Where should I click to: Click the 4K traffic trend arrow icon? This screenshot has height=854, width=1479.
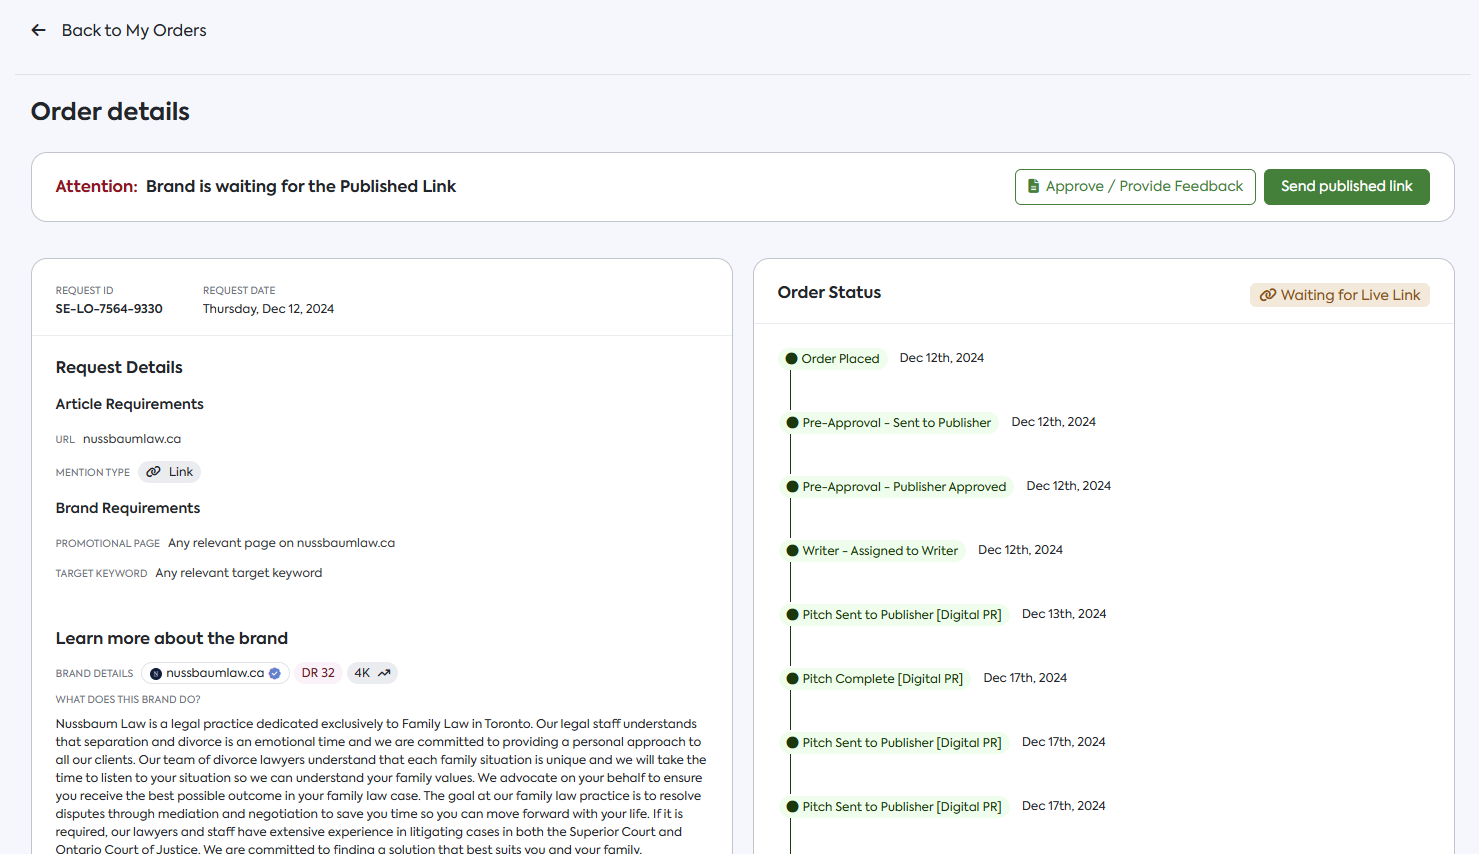coord(384,673)
